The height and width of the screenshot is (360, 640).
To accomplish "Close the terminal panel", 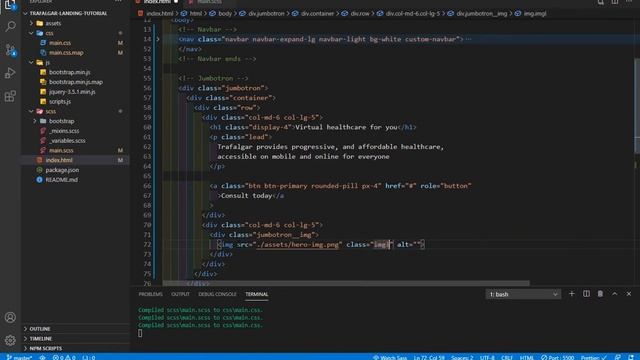I will pos(629,294).
